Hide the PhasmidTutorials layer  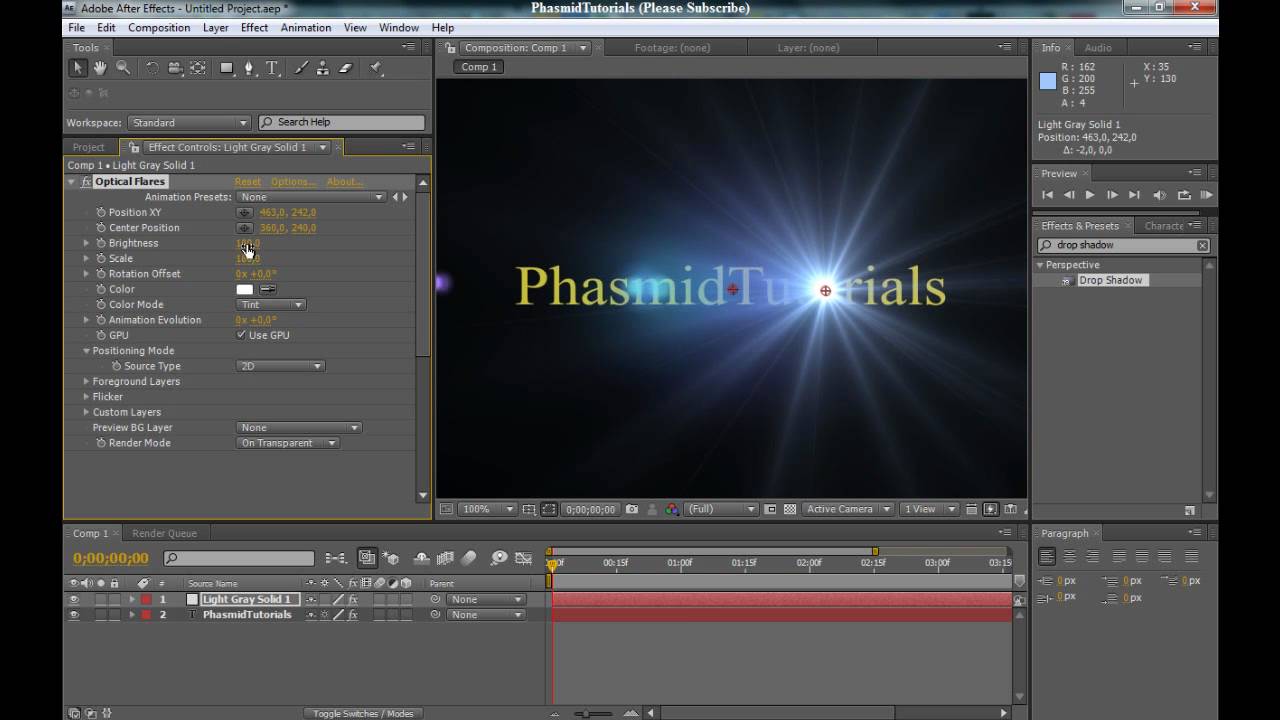pos(73,615)
